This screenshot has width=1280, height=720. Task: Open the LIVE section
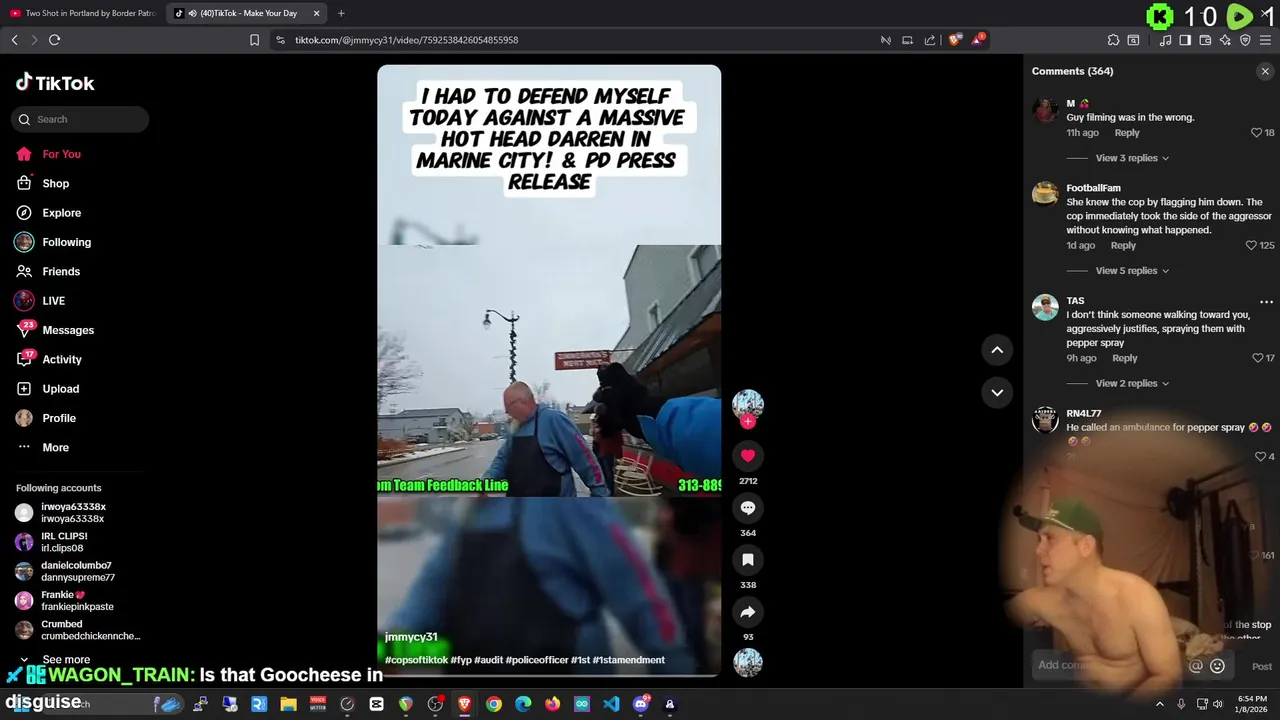[x=40, y=301]
